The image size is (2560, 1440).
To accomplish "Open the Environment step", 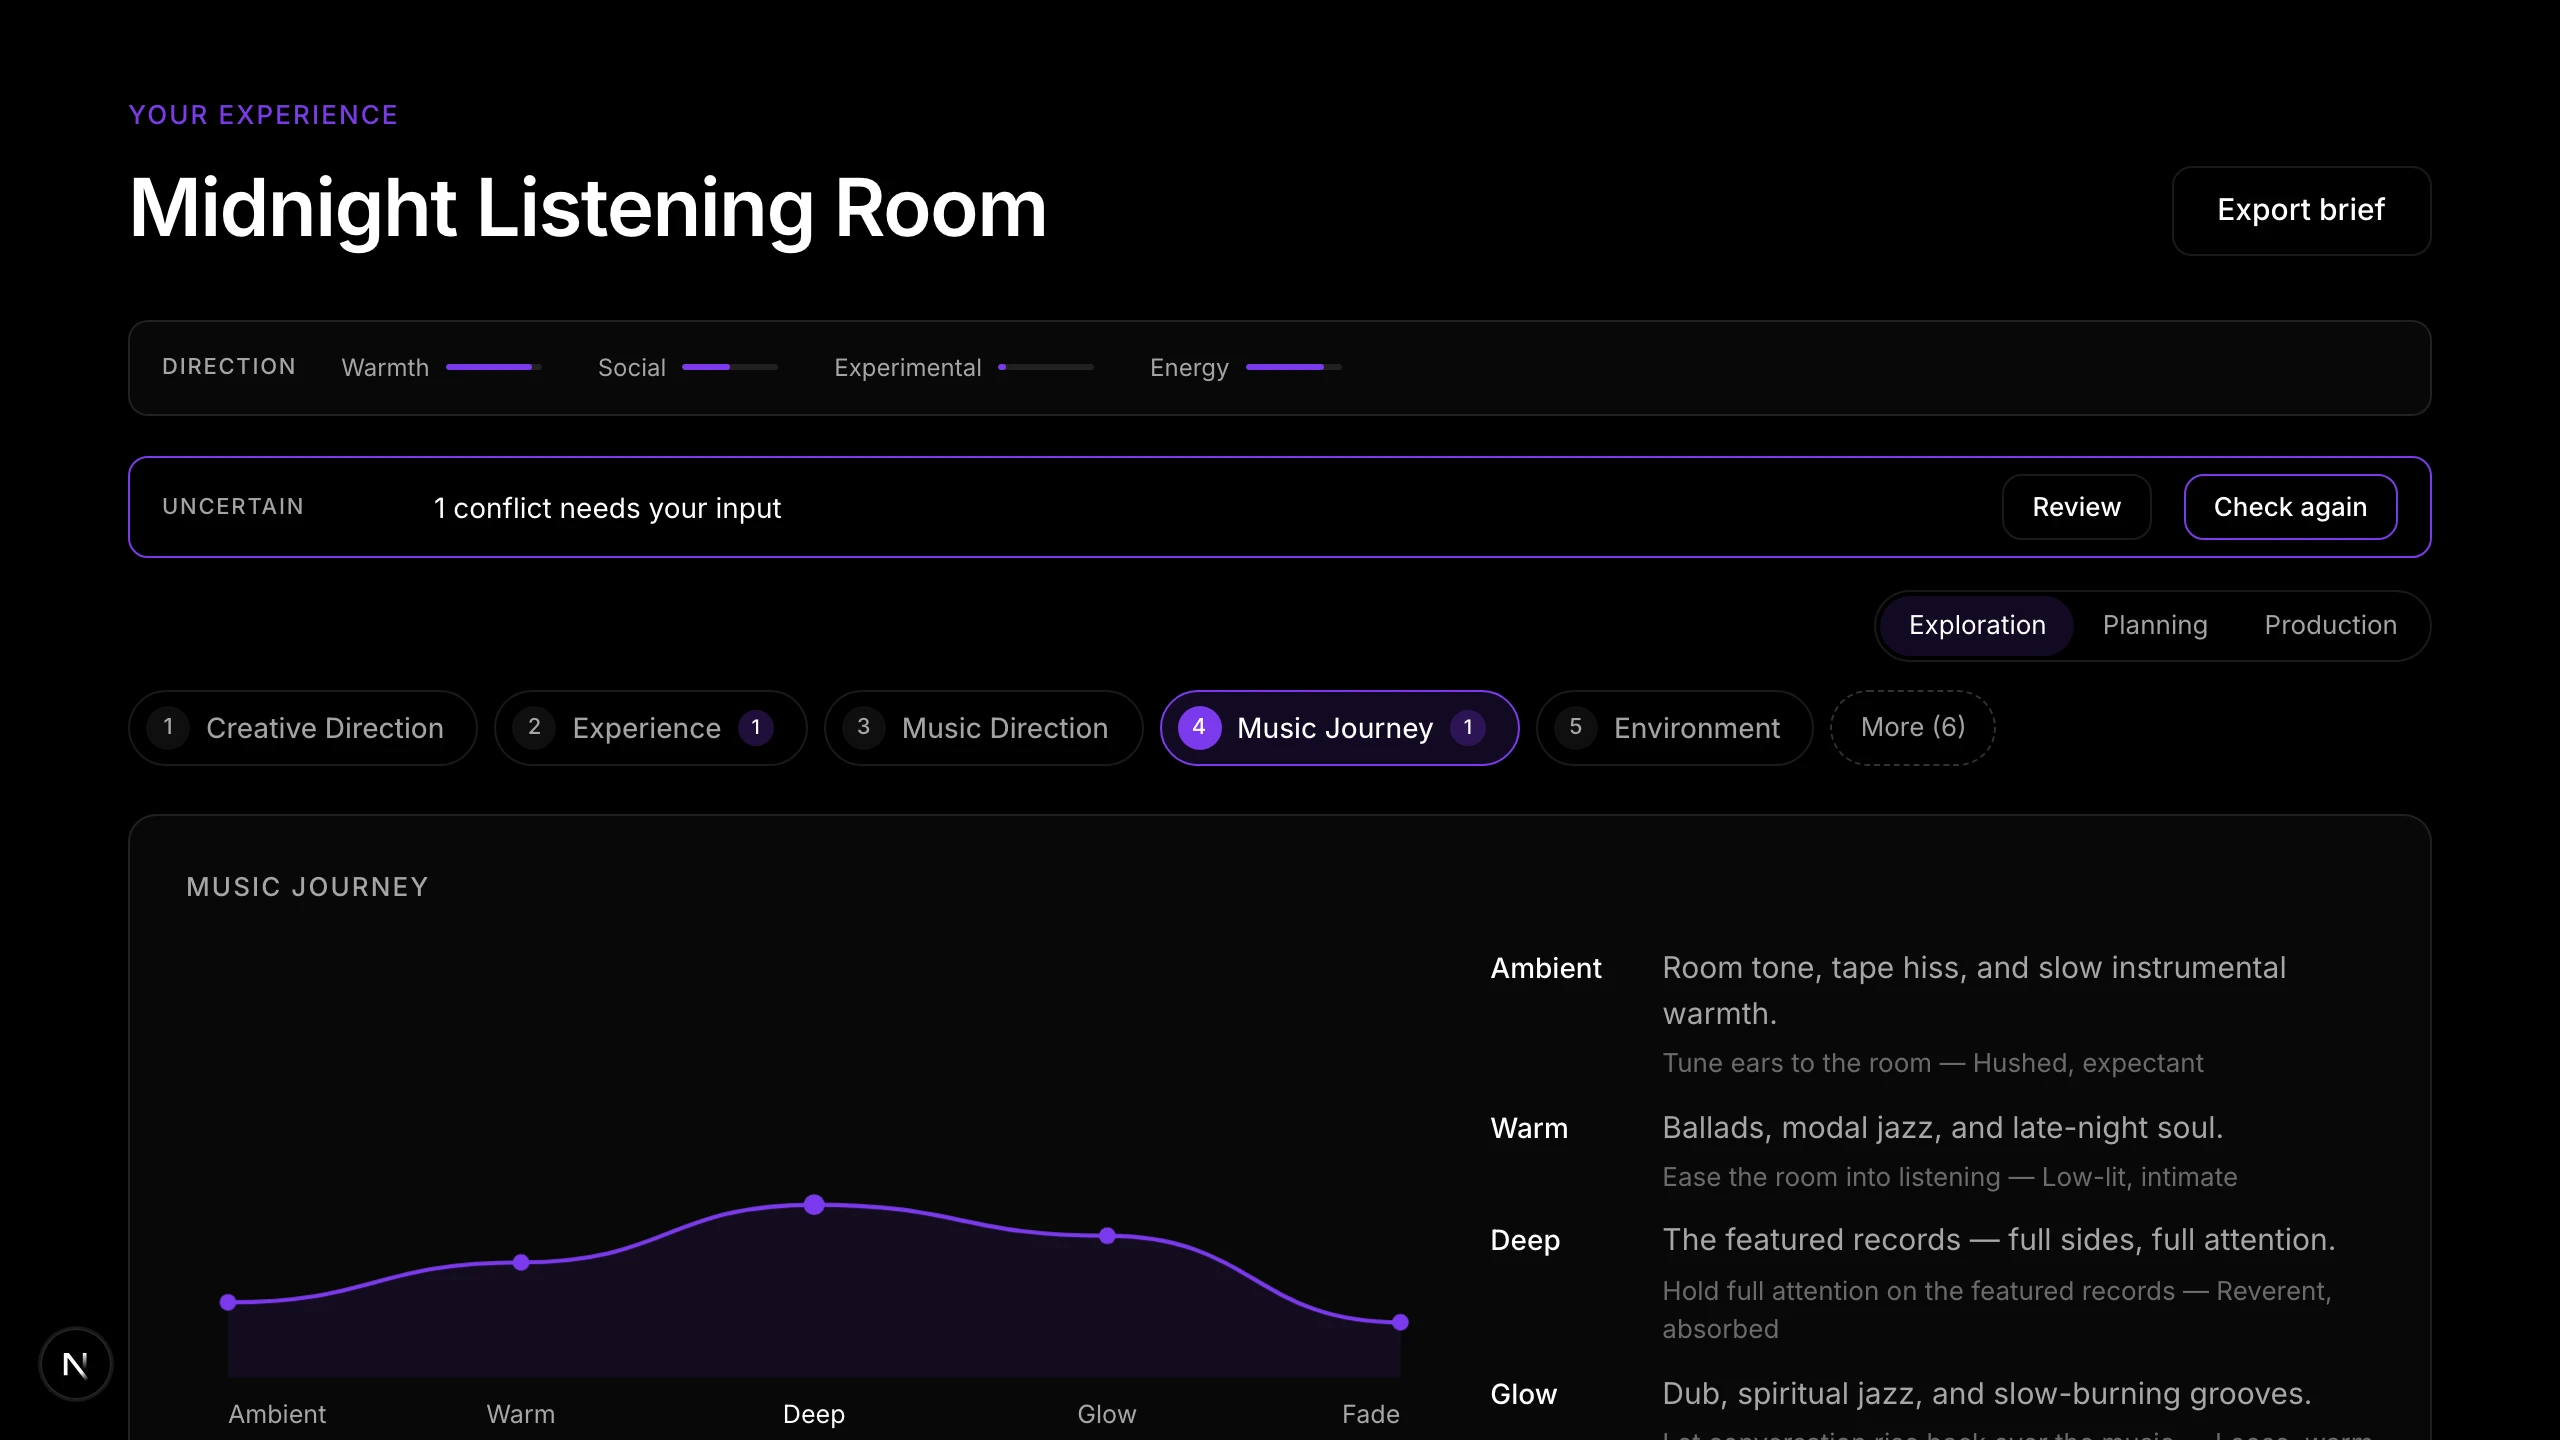I will coord(1674,728).
